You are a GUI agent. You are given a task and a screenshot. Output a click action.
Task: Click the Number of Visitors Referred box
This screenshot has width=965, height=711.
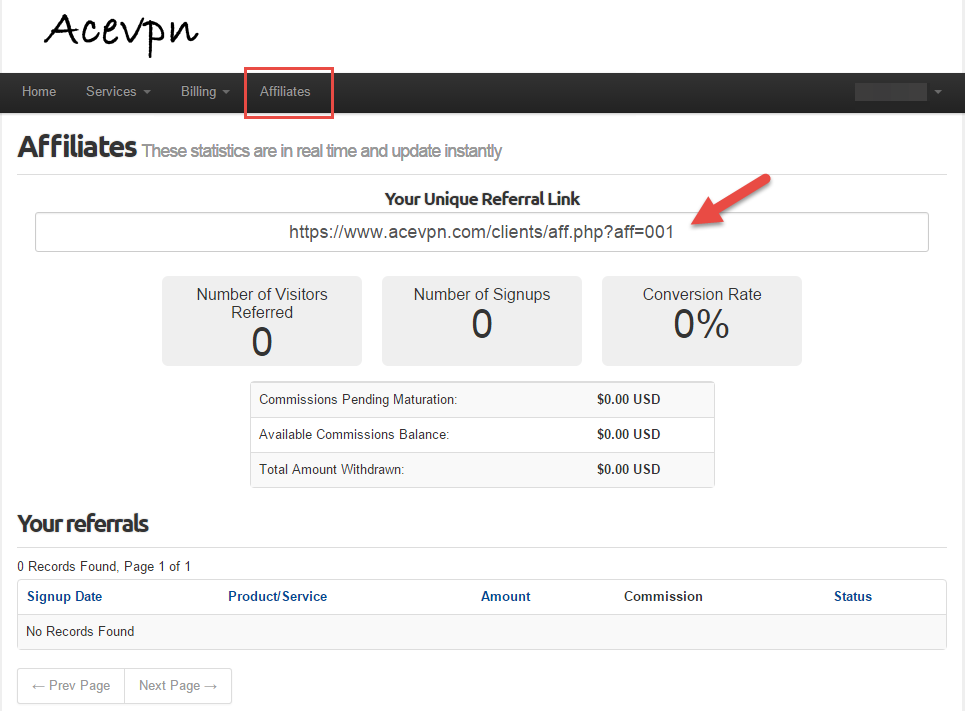pos(262,321)
